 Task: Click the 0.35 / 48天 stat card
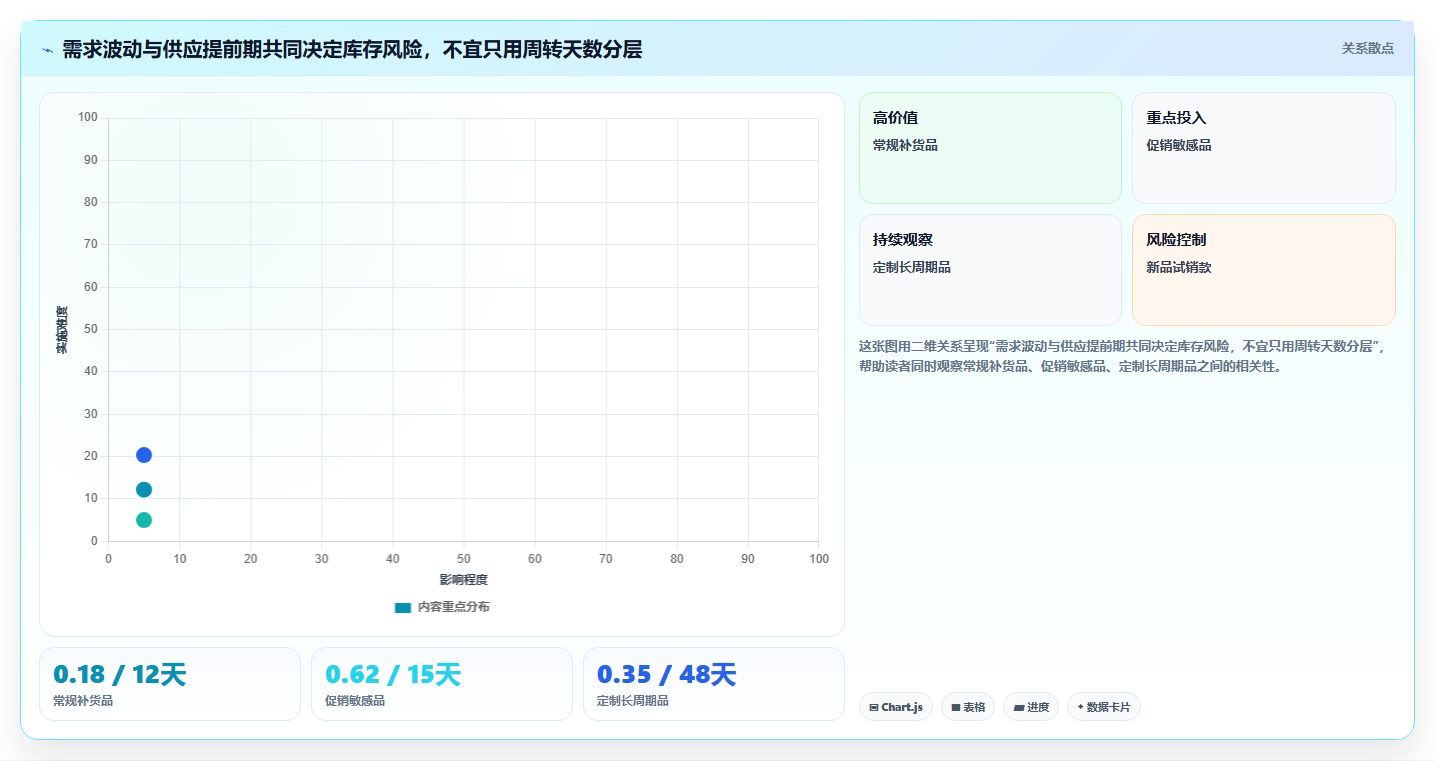[714, 684]
